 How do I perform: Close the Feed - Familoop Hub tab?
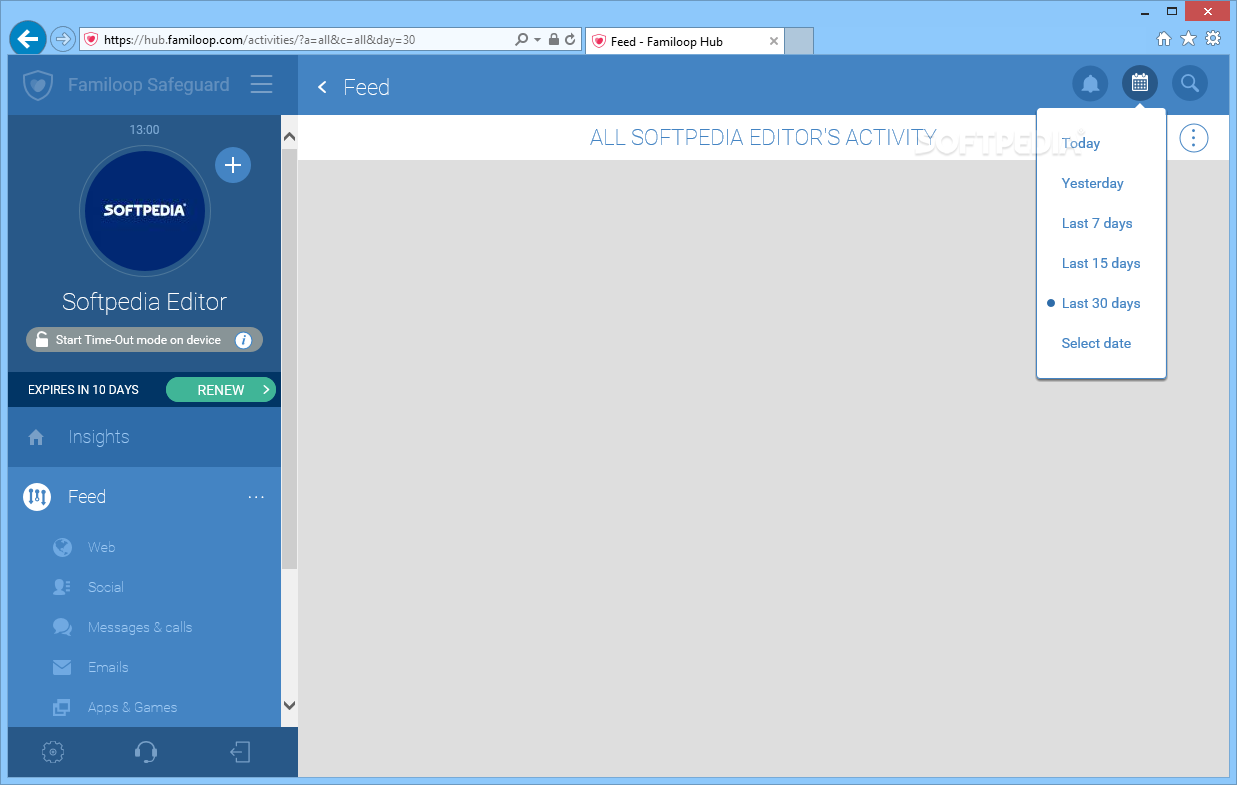point(773,41)
